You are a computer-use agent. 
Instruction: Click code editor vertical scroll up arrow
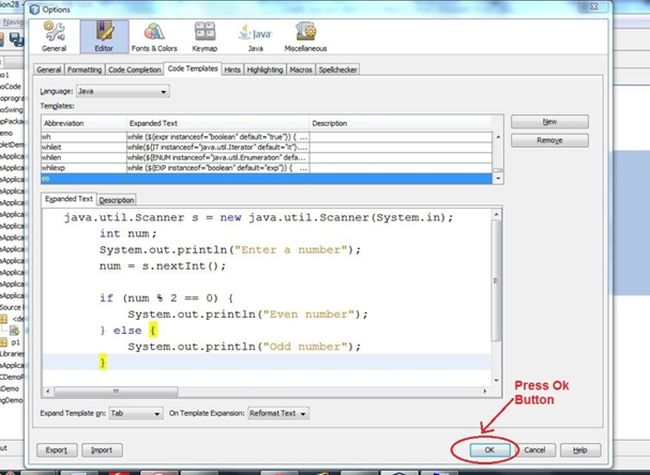496,214
